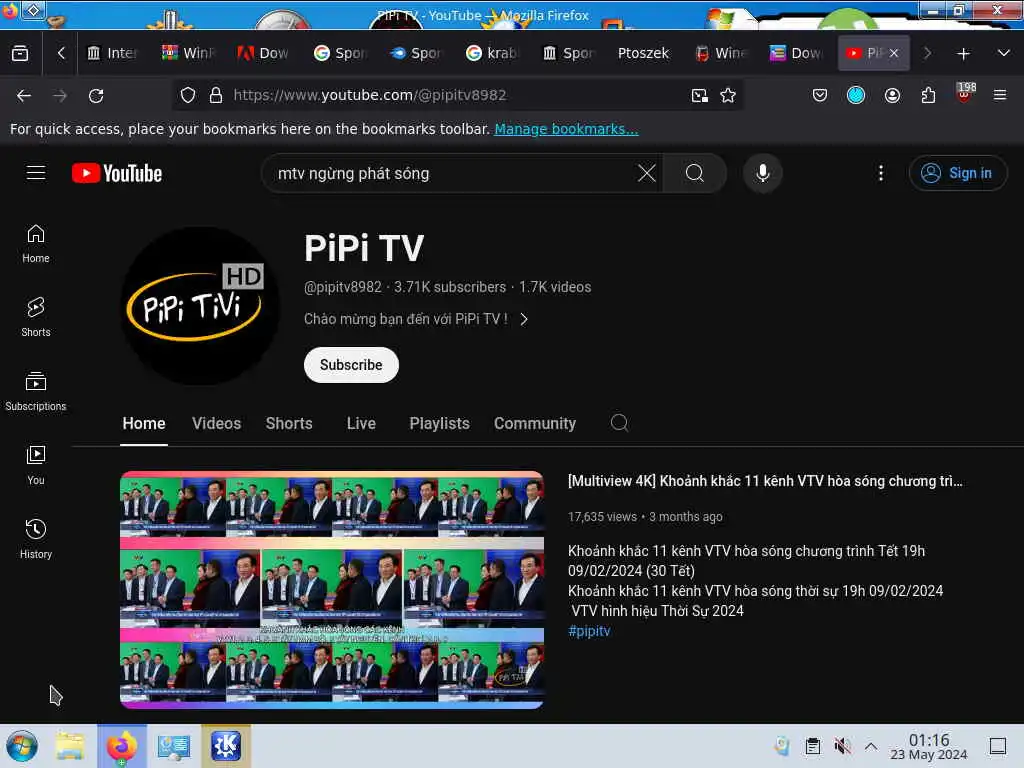
Task: Open the Multiview 4K video title
Action: 765,481
